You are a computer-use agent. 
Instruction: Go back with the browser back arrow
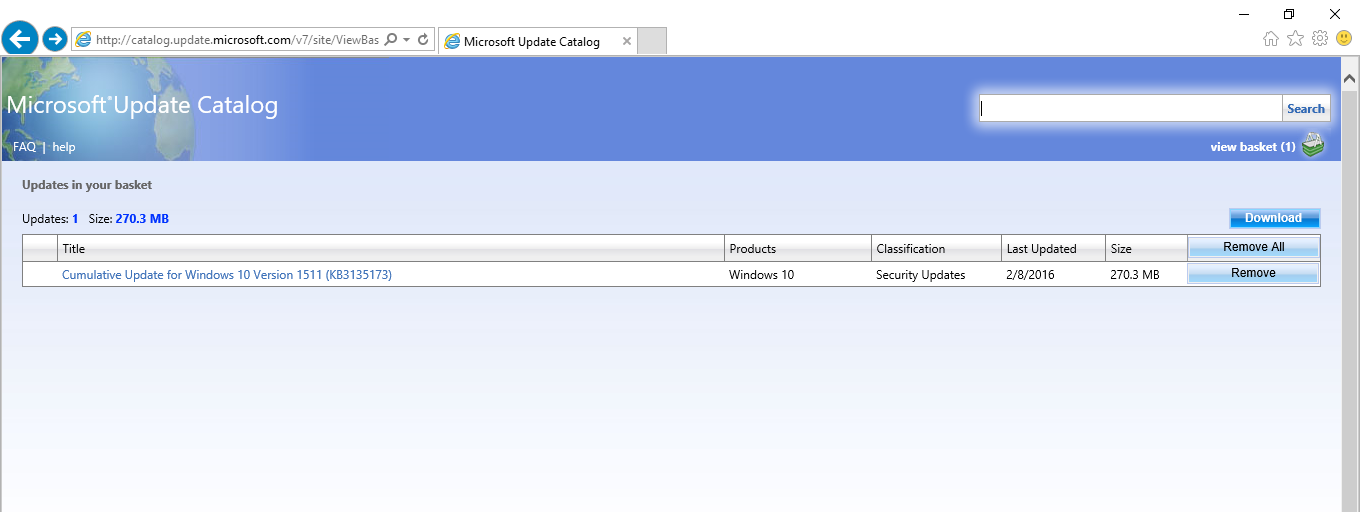tap(19, 39)
